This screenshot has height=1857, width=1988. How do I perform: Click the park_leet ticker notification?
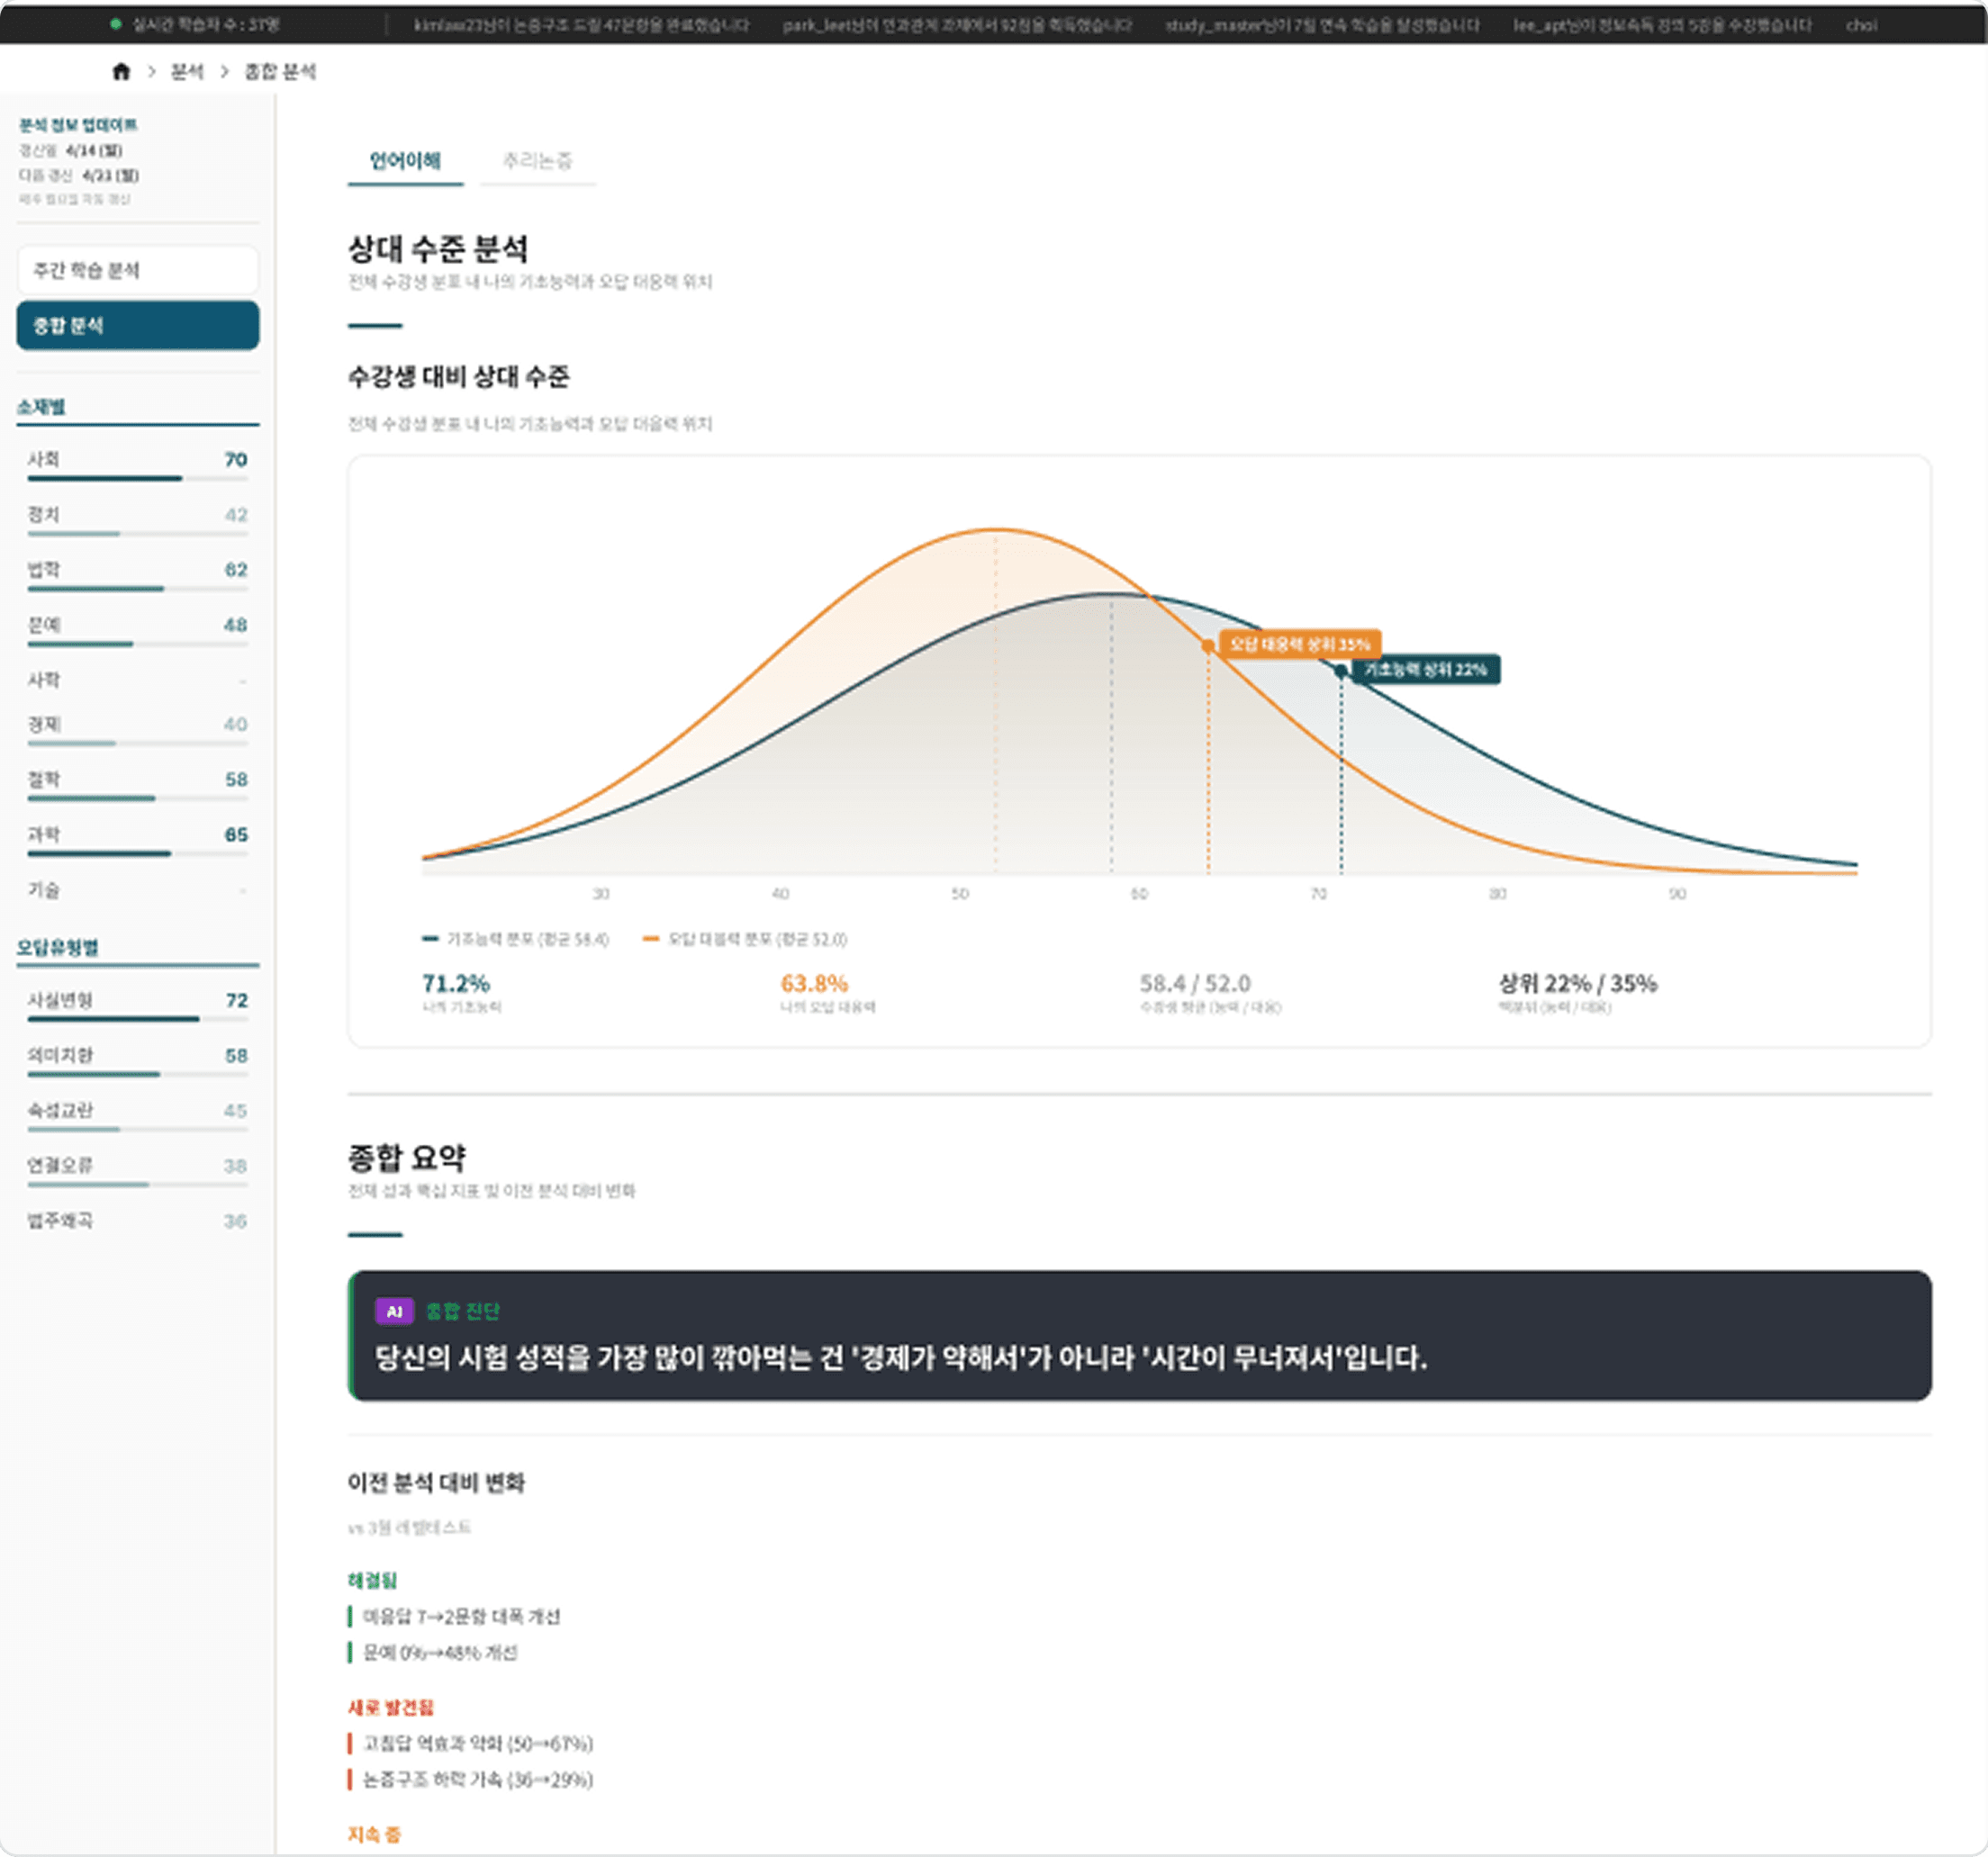coord(957,25)
